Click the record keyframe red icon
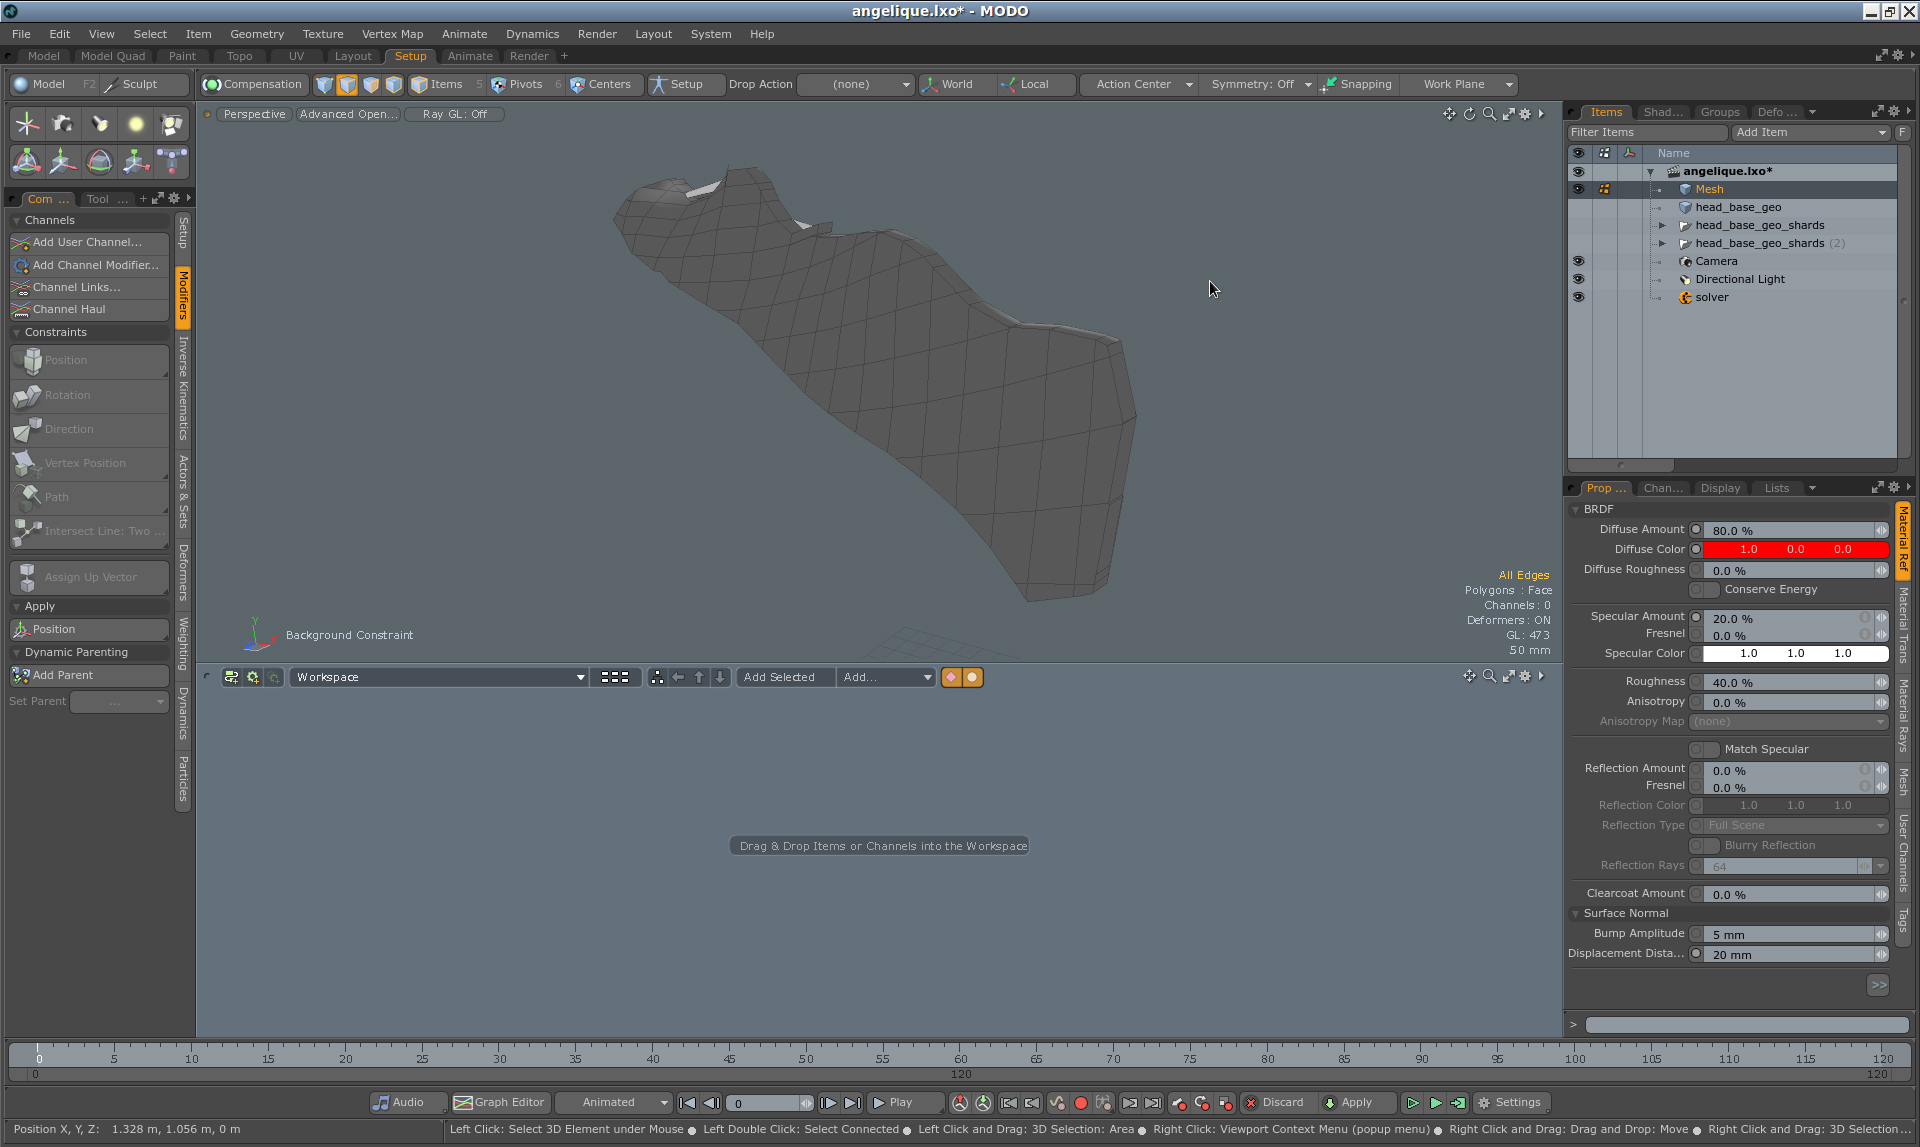 pyautogui.click(x=1081, y=1103)
